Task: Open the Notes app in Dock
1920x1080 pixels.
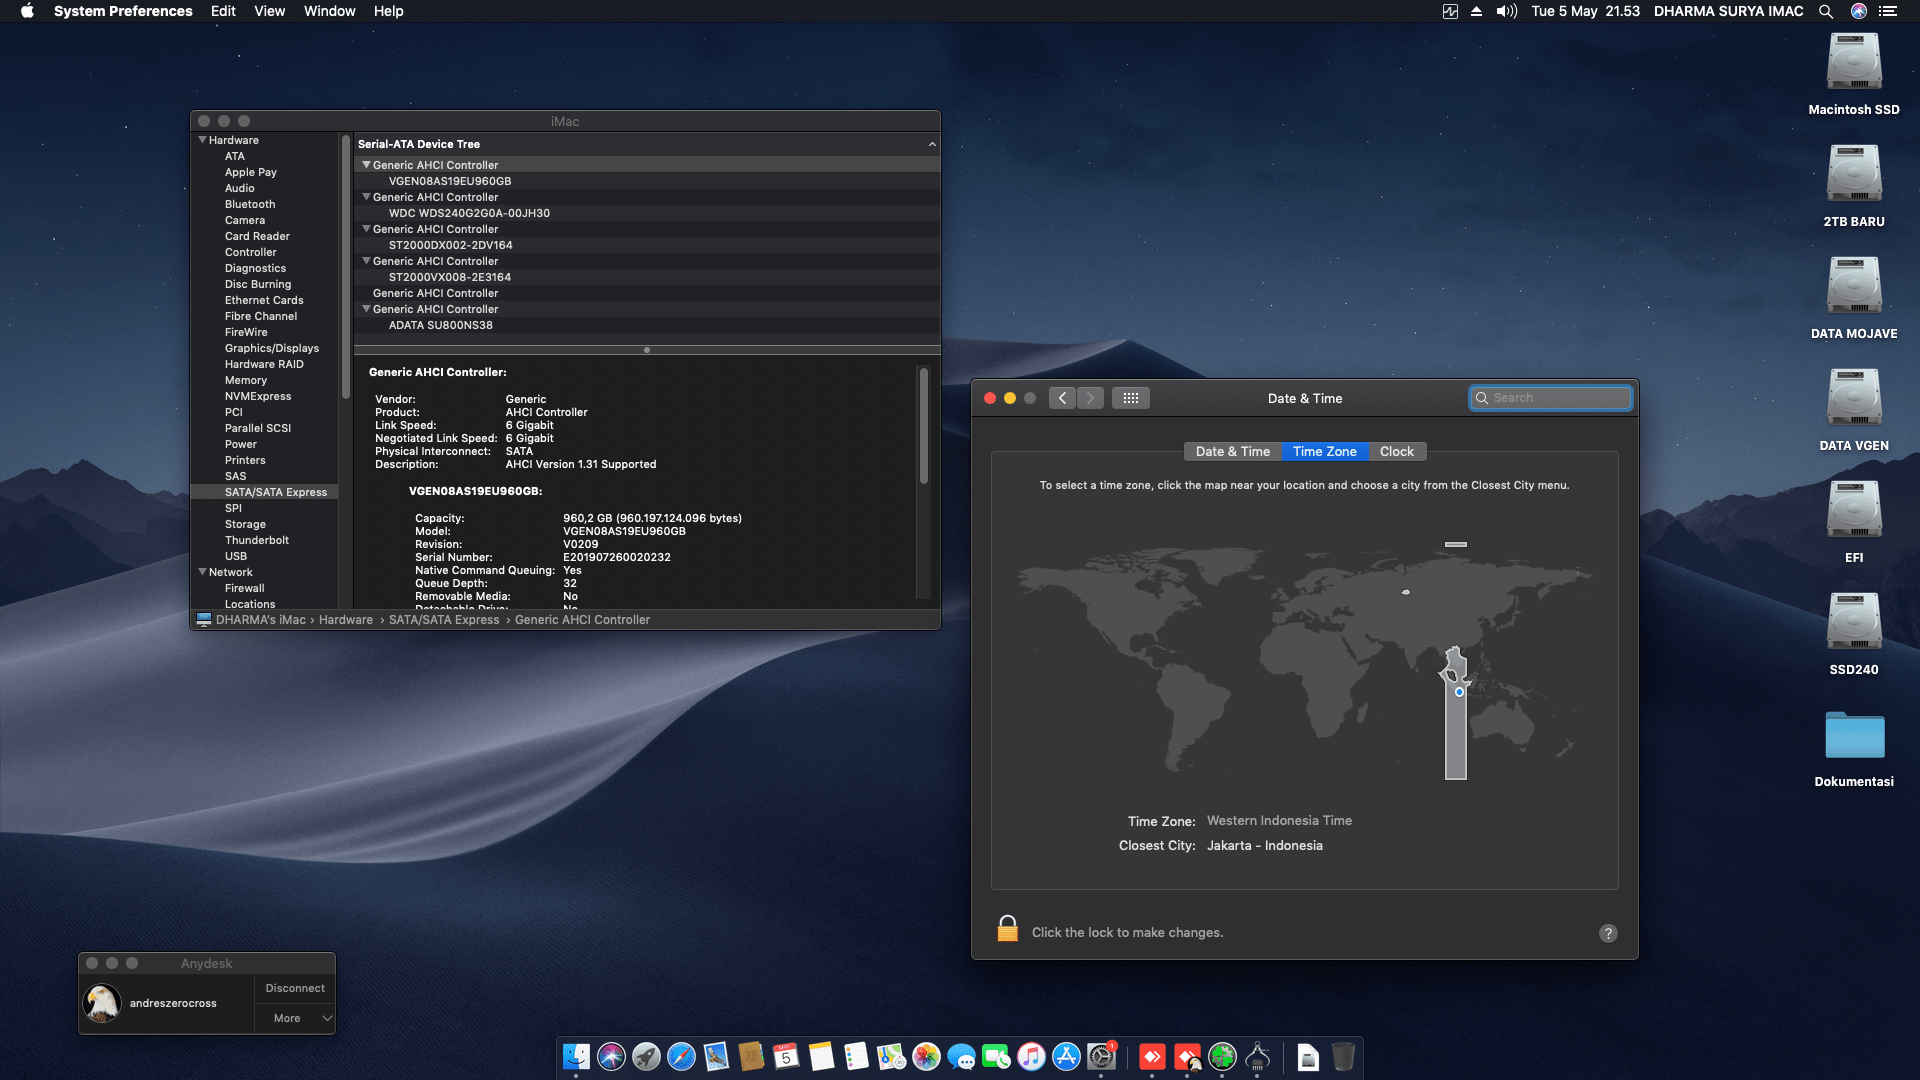Action: point(821,1056)
